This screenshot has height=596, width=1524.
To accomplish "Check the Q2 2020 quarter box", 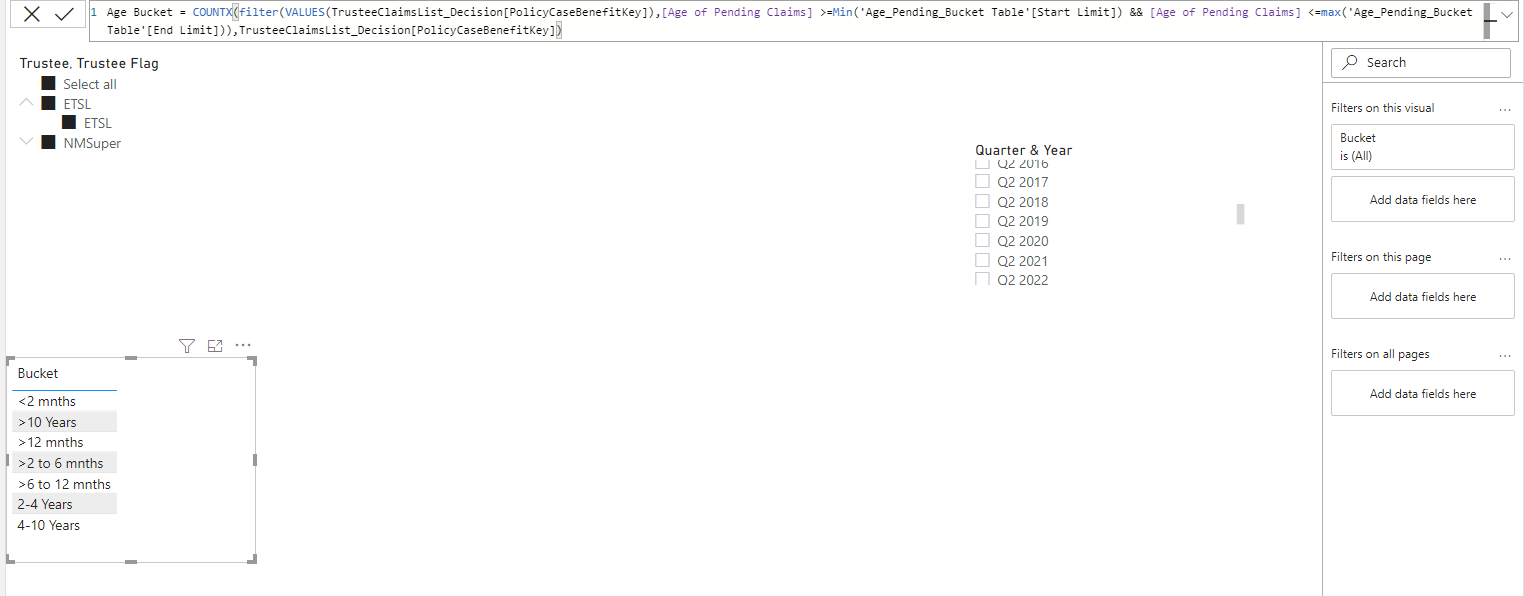I will [x=982, y=240].
